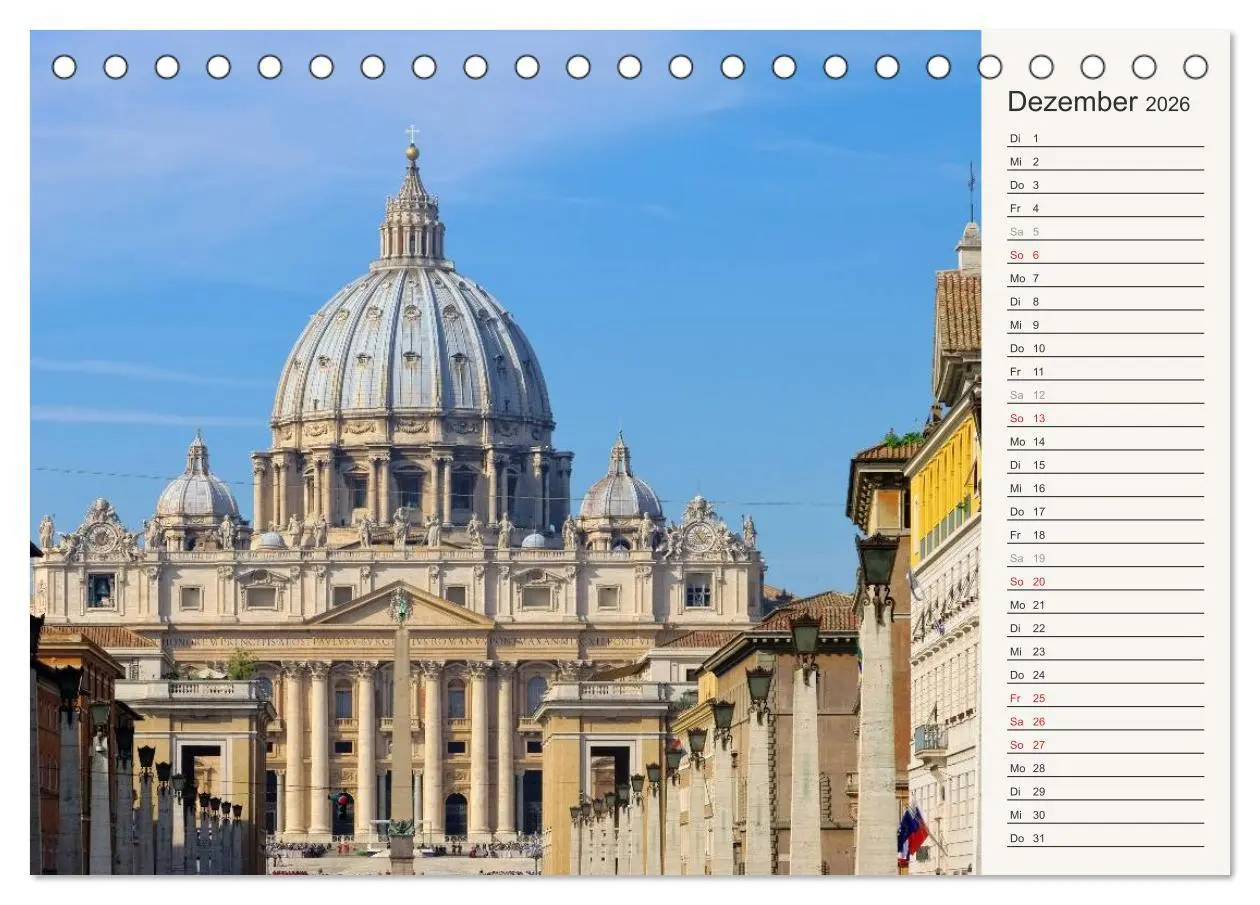Select the Sa 5 calendar row
1260x905 pixels.
1105,231
